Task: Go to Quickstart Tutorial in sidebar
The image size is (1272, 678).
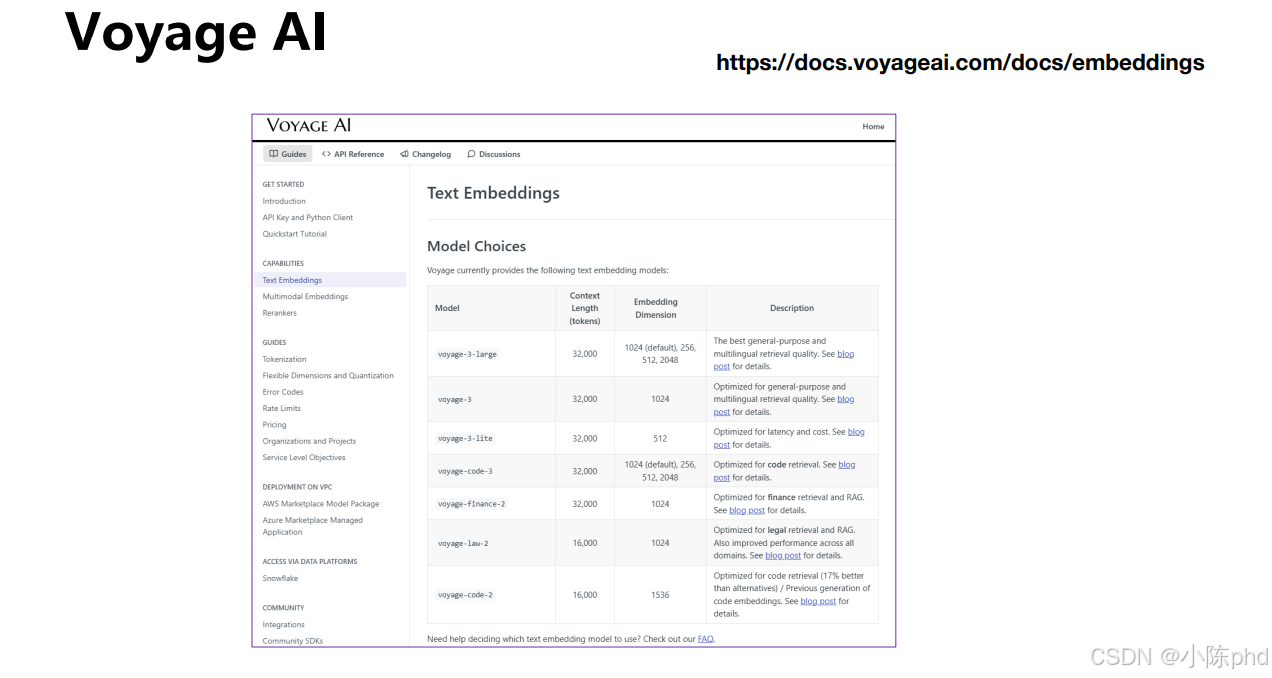Action: click(x=295, y=234)
